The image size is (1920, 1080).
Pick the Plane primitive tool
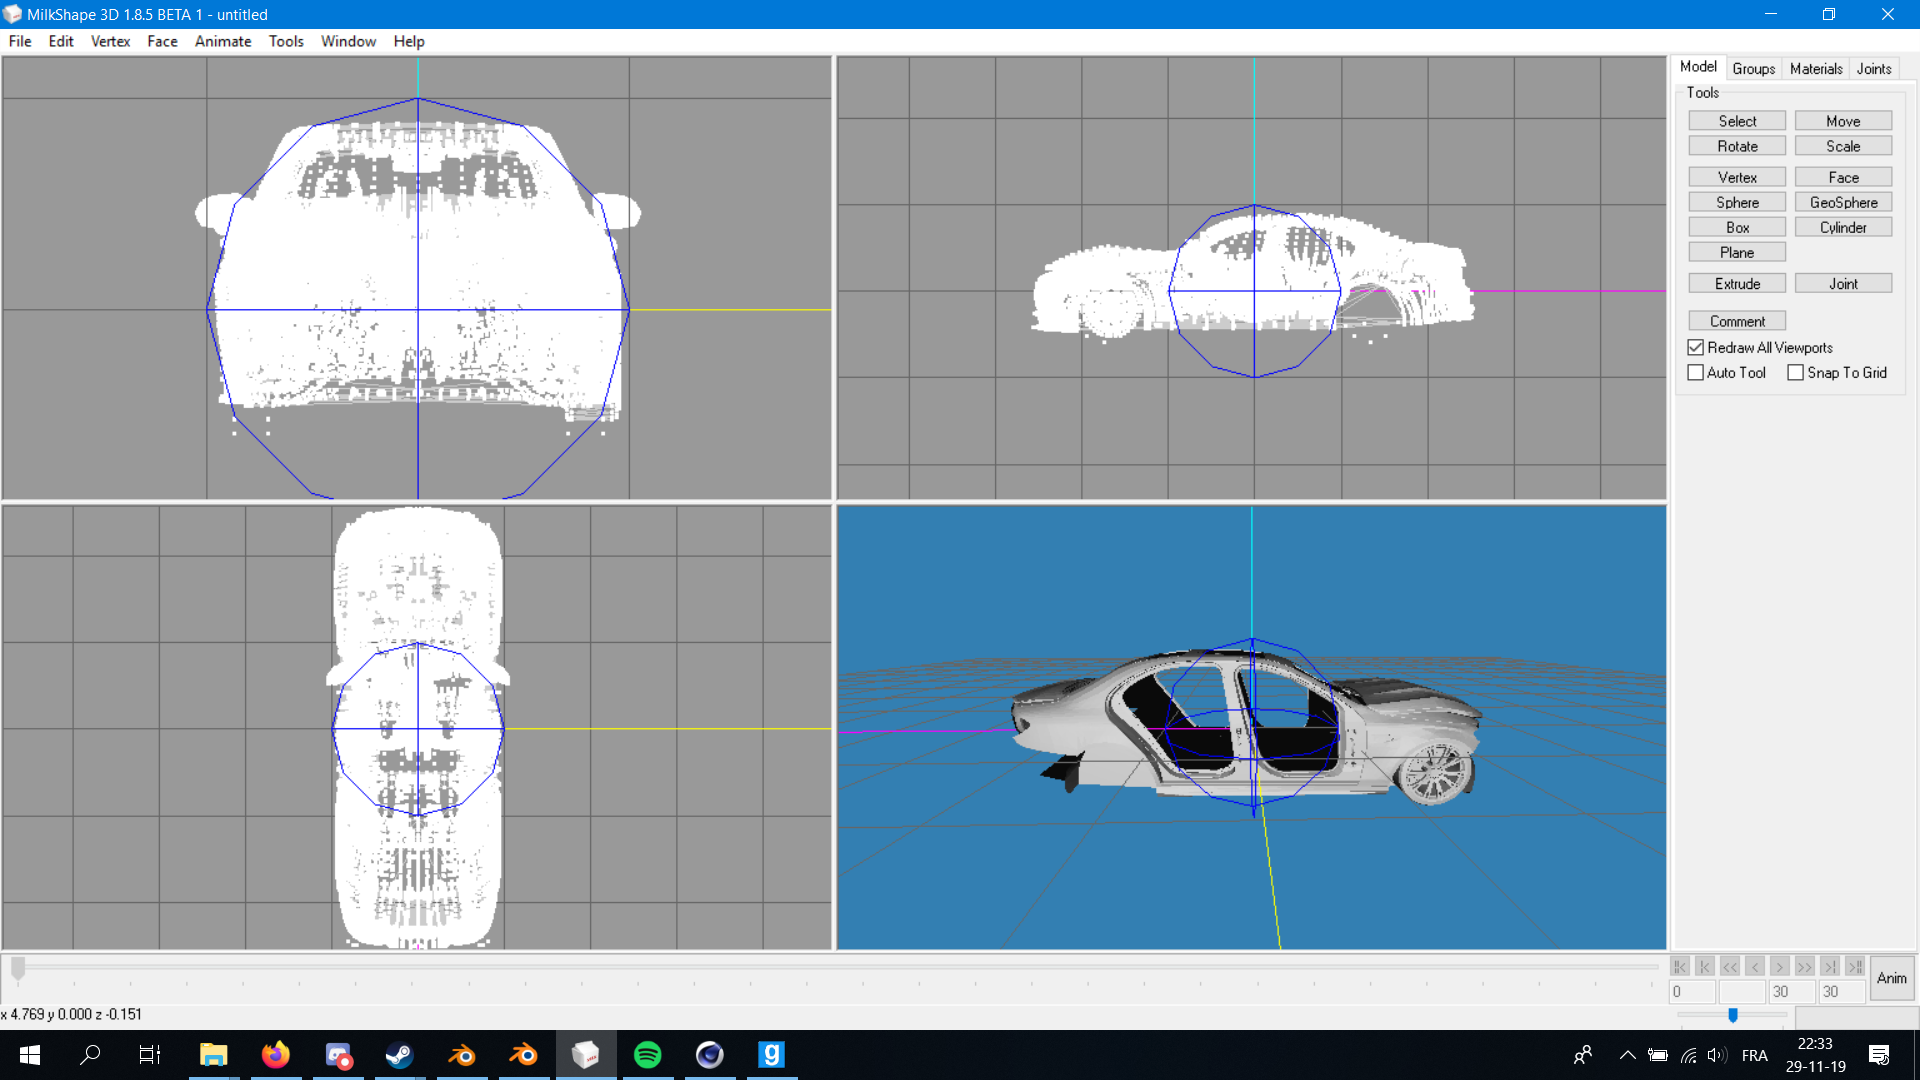click(x=1737, y=252)
